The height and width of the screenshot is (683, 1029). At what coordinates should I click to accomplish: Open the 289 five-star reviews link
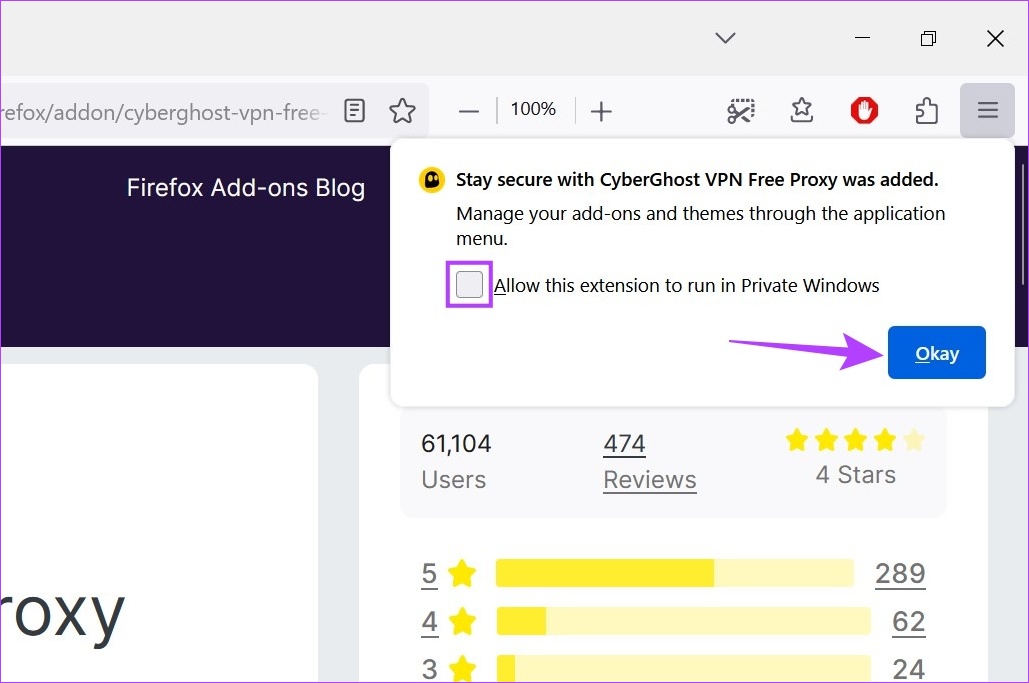pyautogui.click(x=899, y=573)
